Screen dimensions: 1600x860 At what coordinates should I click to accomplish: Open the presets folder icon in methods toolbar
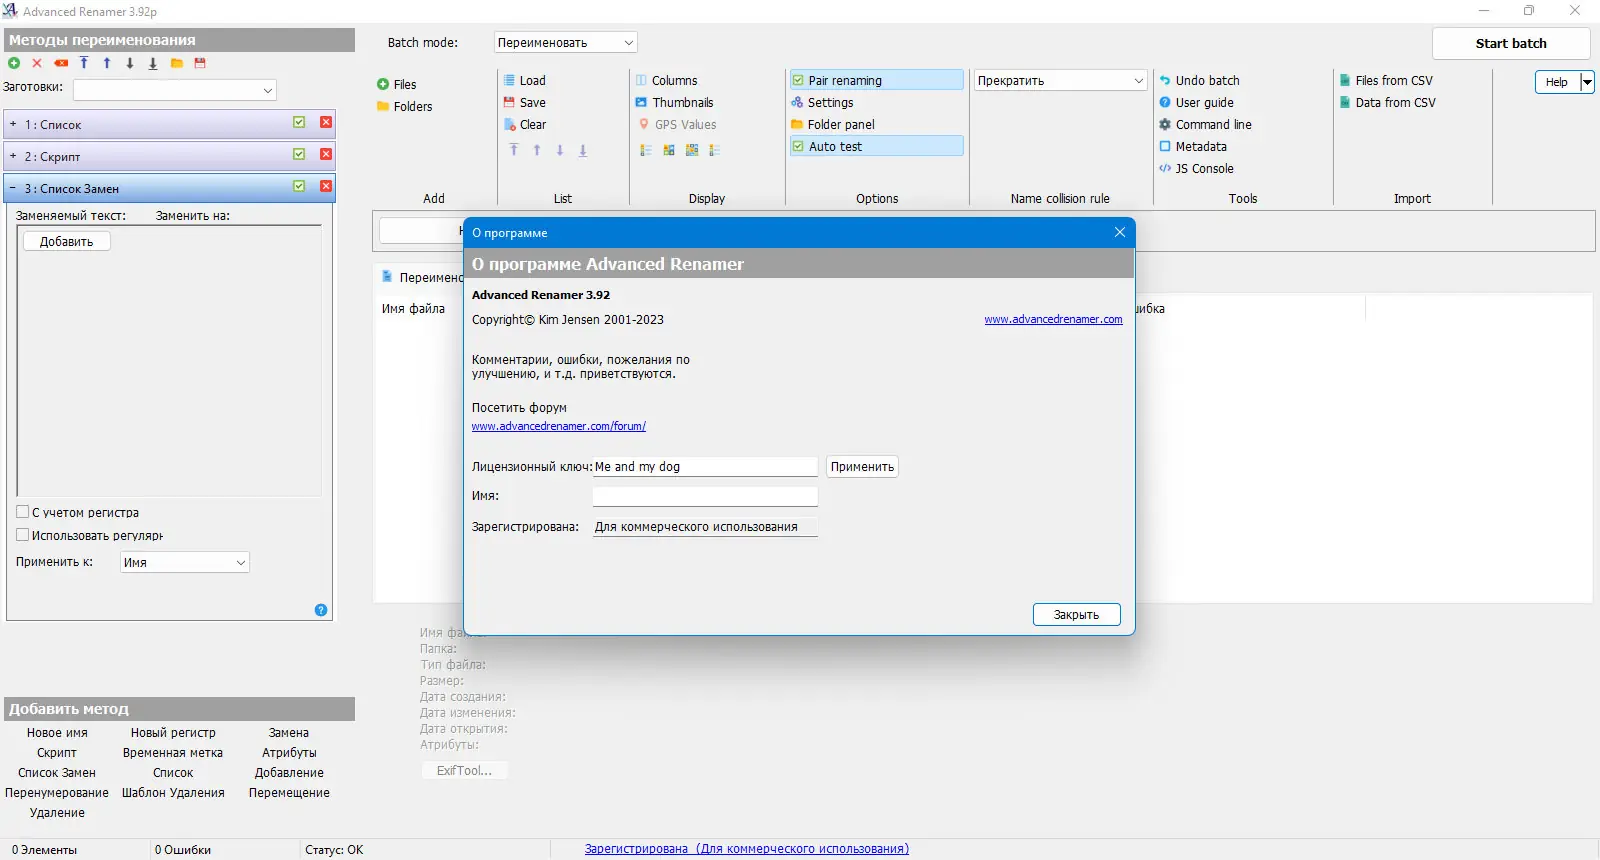[177, 63]
